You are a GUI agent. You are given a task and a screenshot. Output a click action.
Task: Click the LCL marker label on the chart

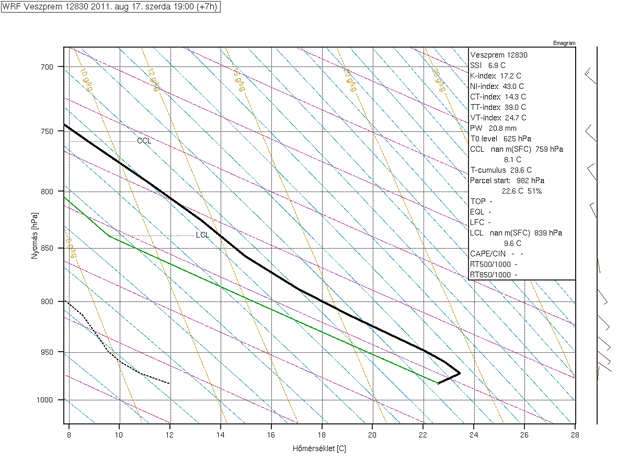[202, 235]
